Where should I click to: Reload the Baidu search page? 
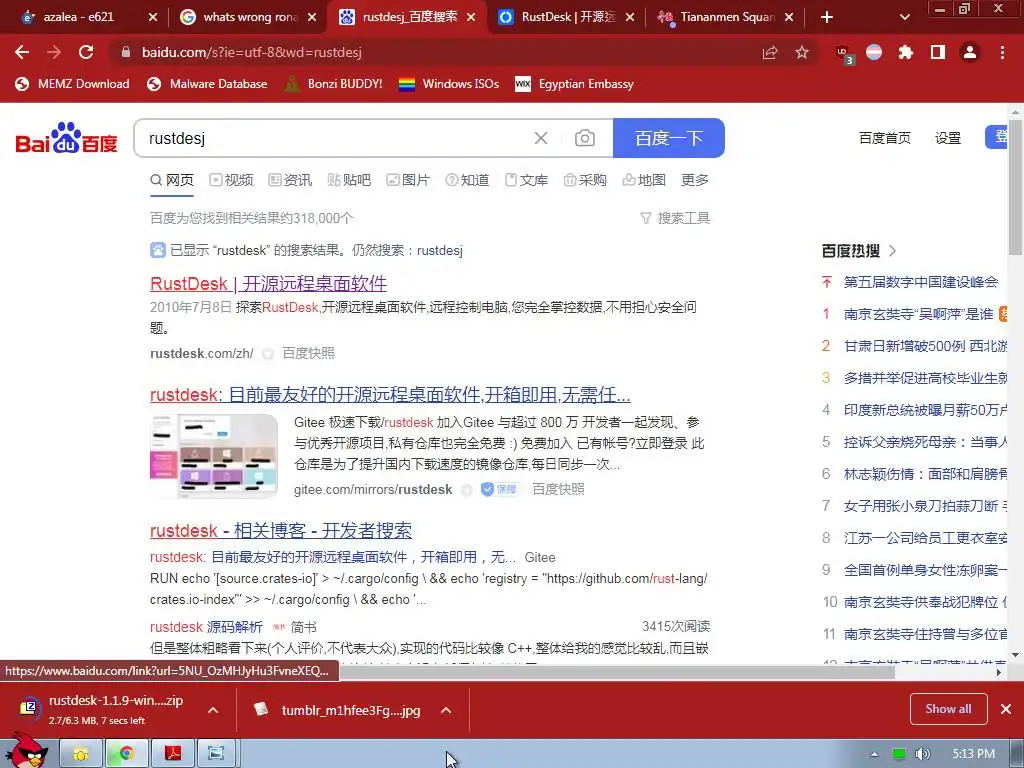coord(86,52)
